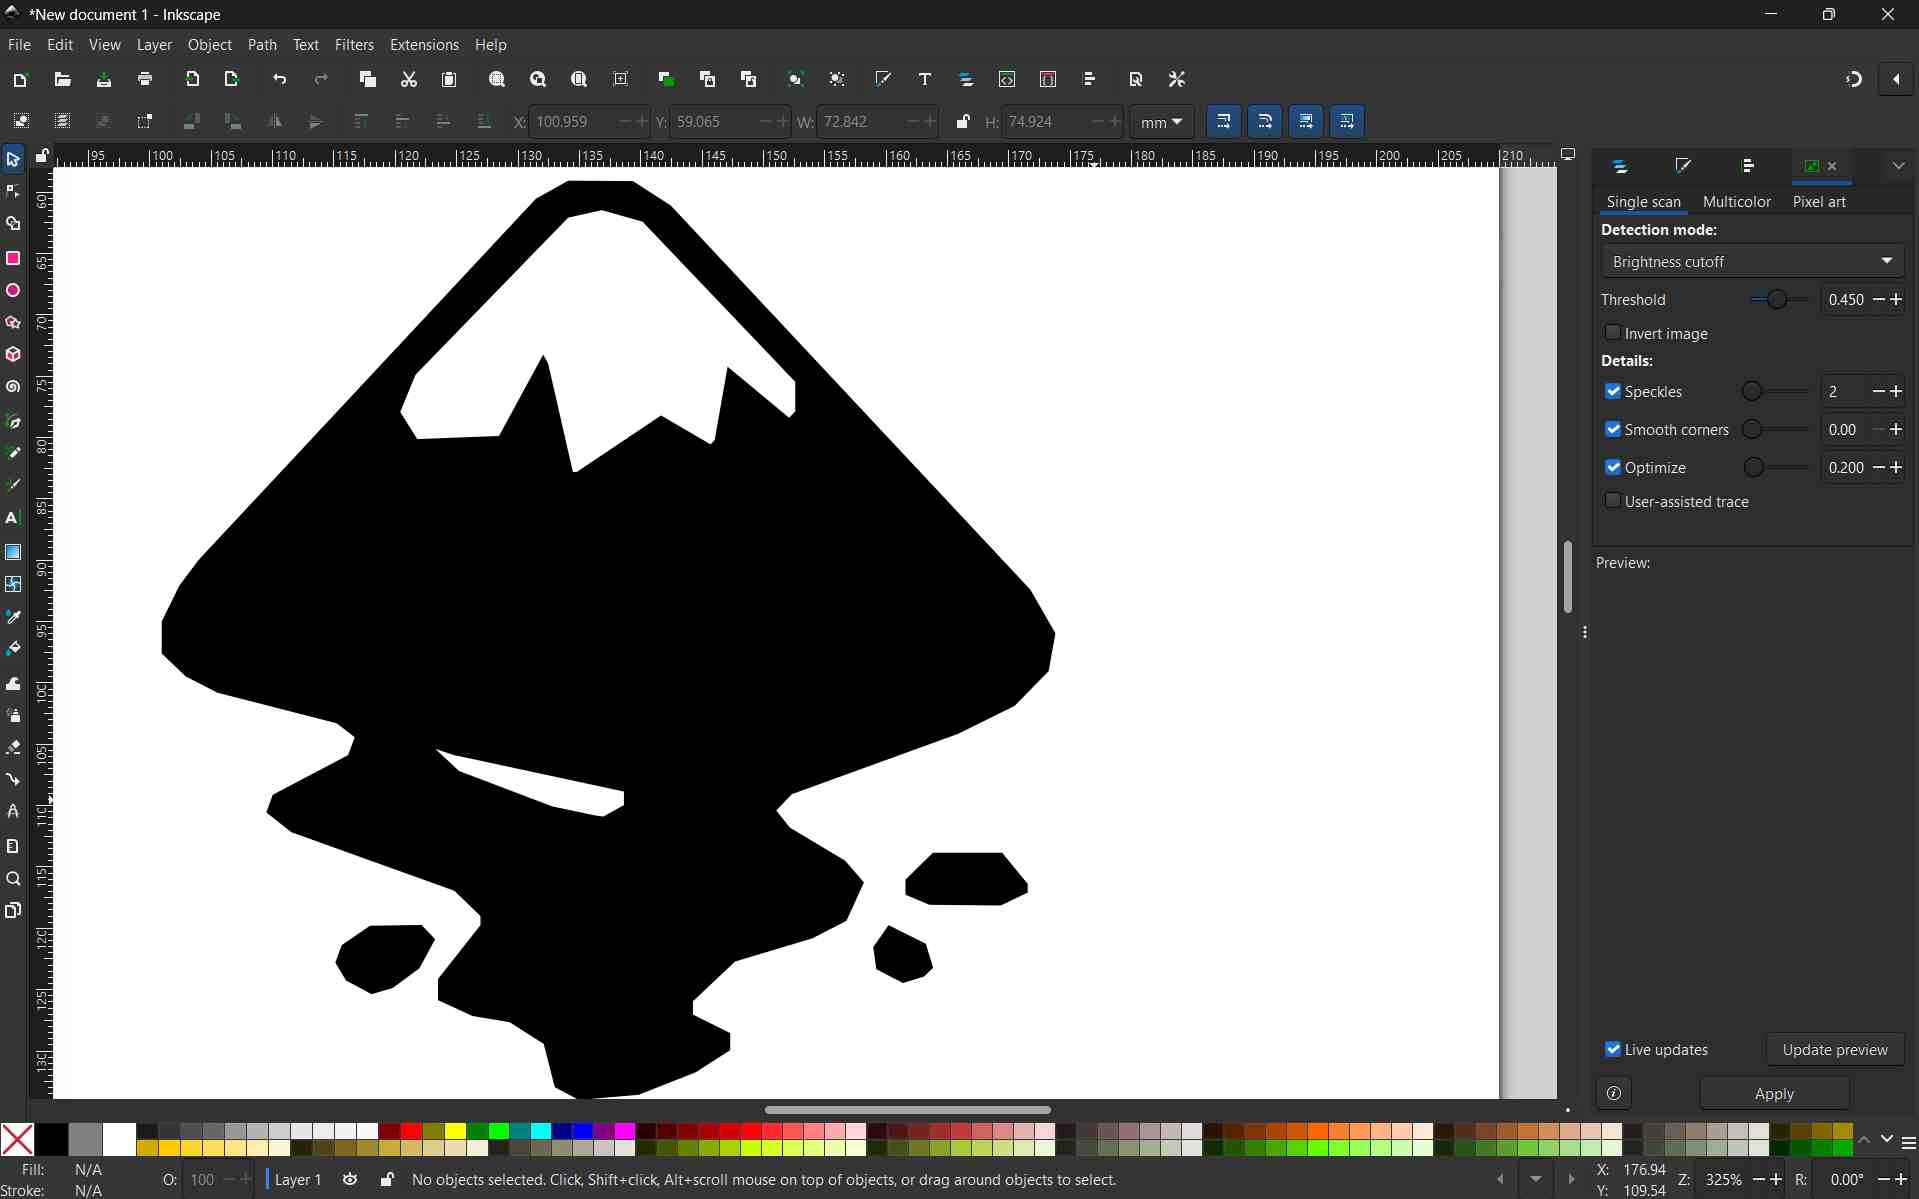1919x1199 pixels.
Task: Switch to the Multicolor tab
Action: tap(1736, 202)
